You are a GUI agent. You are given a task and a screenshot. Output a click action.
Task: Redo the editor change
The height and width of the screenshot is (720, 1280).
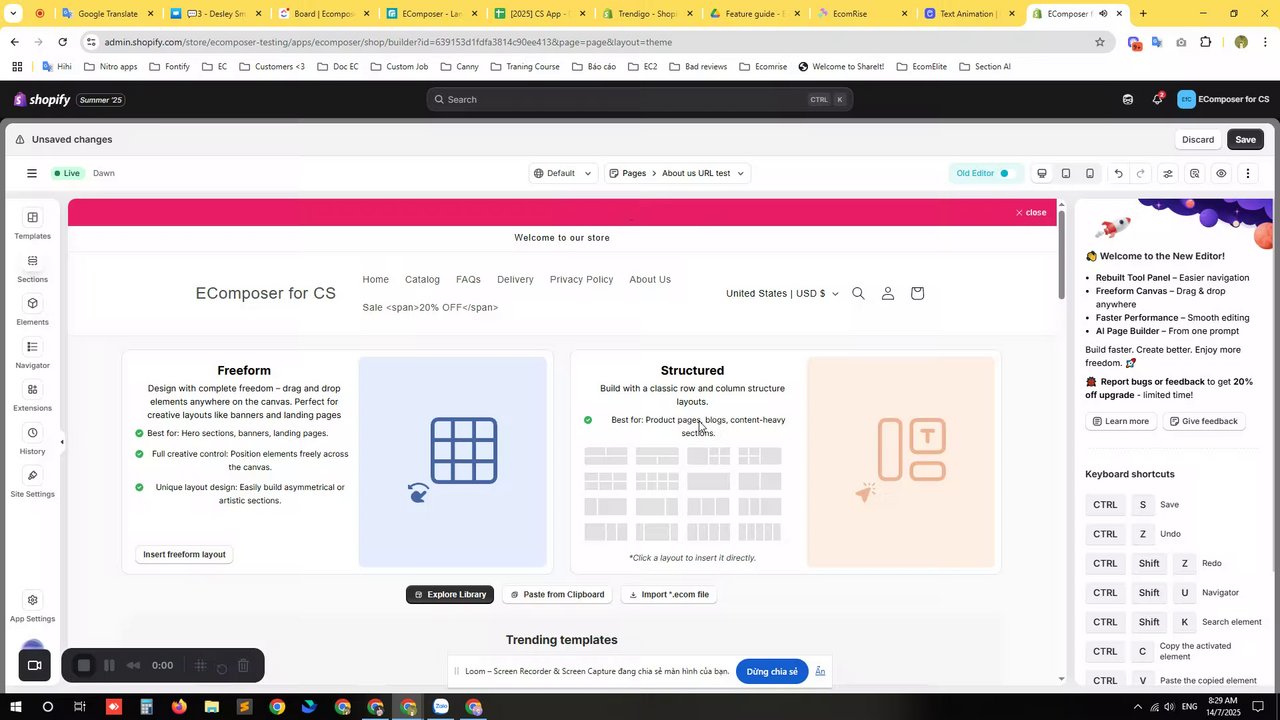point(1141,173)
